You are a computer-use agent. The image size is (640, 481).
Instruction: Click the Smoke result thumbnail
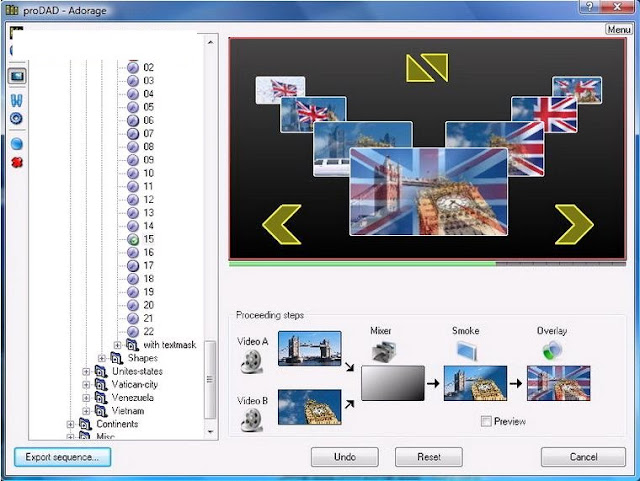pos(475,383)
